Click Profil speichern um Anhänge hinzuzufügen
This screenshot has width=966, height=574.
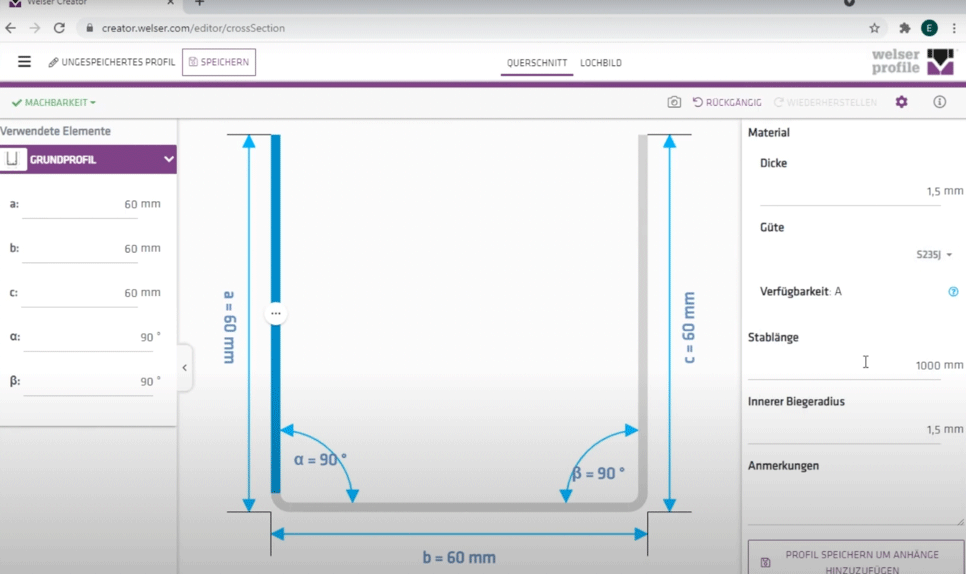(855, 561)
